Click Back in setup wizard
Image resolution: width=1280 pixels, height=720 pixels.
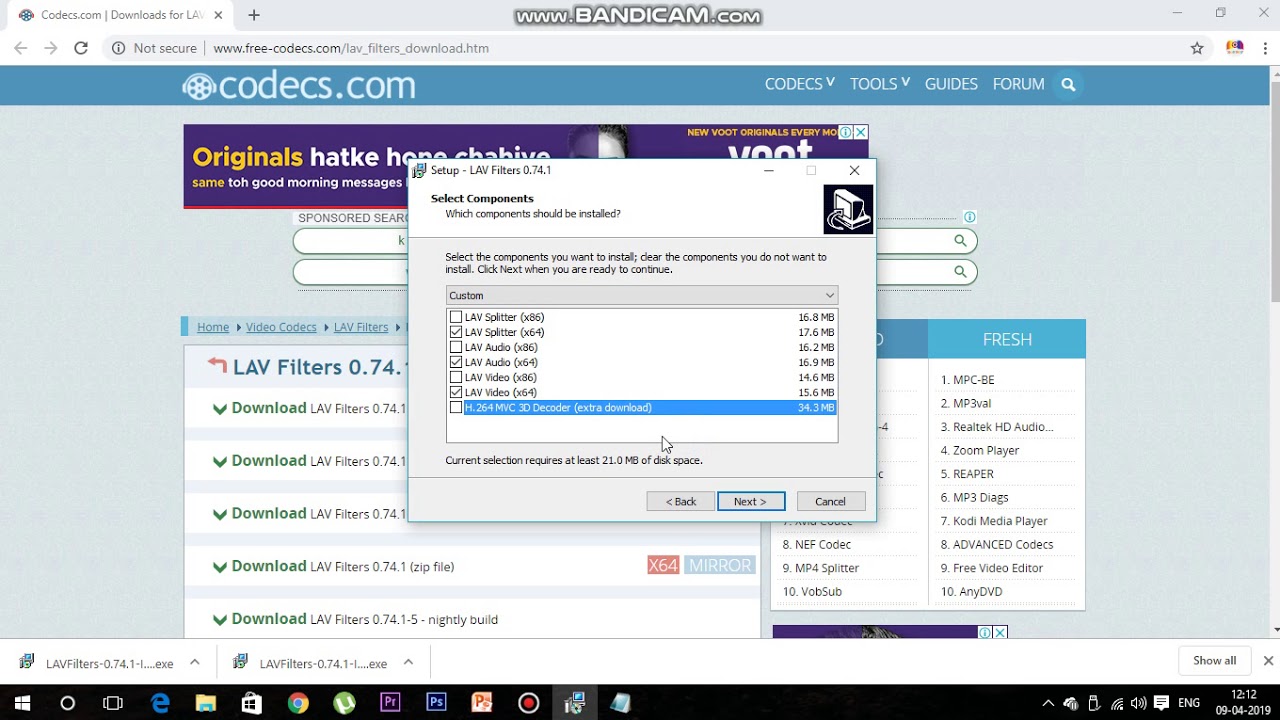[681, 501]
